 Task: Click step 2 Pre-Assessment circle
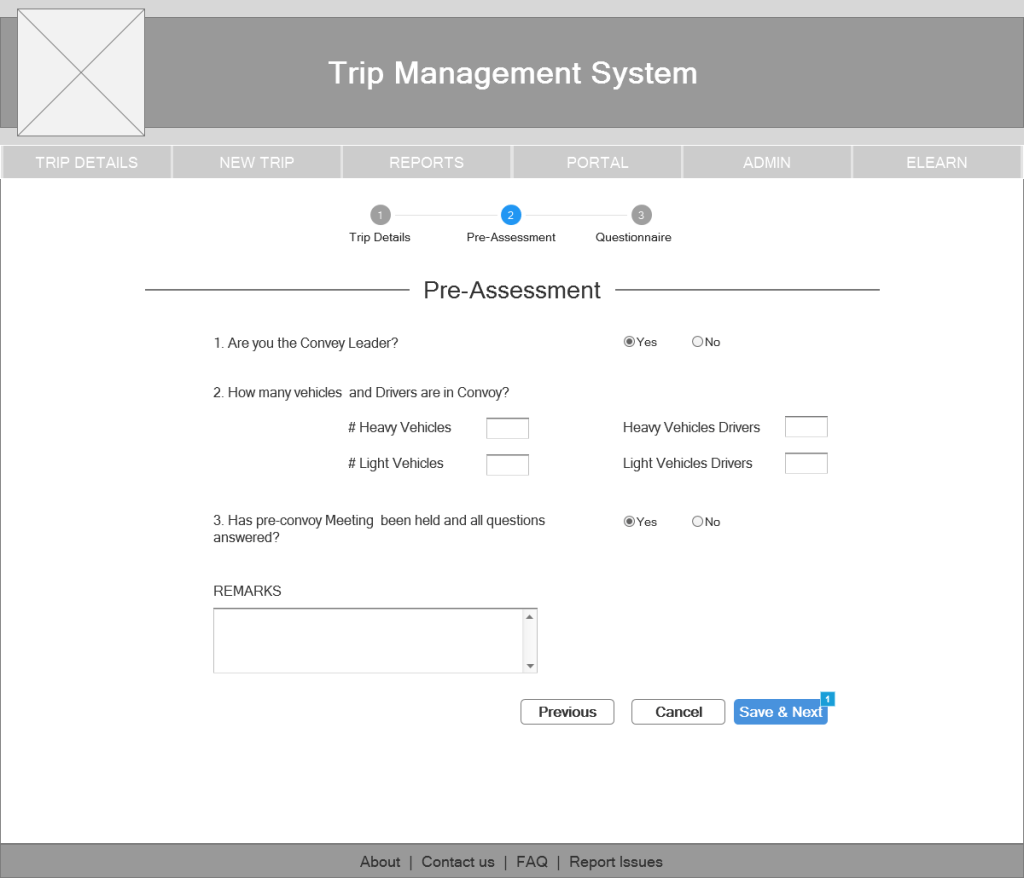click(511, 215)
